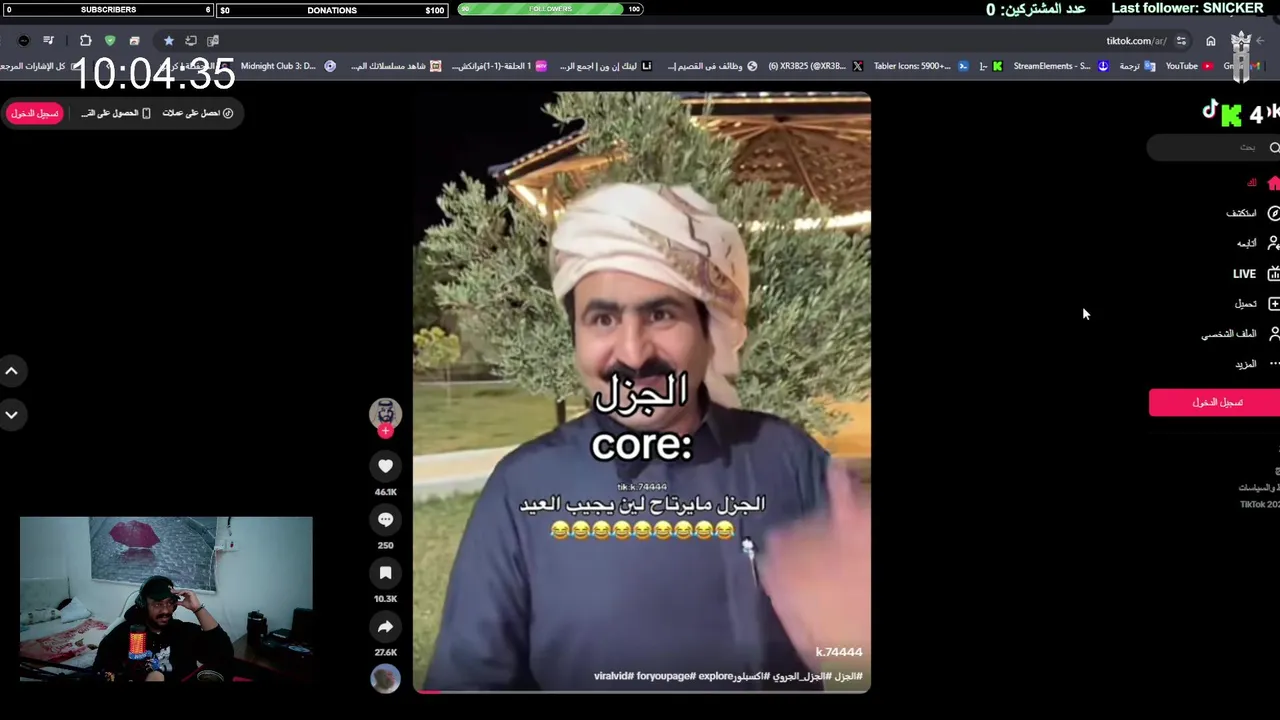The image size is (1280, 720).
Task: Open the Midnight Club 3 bookmark
Action: [x=288, y=66]
